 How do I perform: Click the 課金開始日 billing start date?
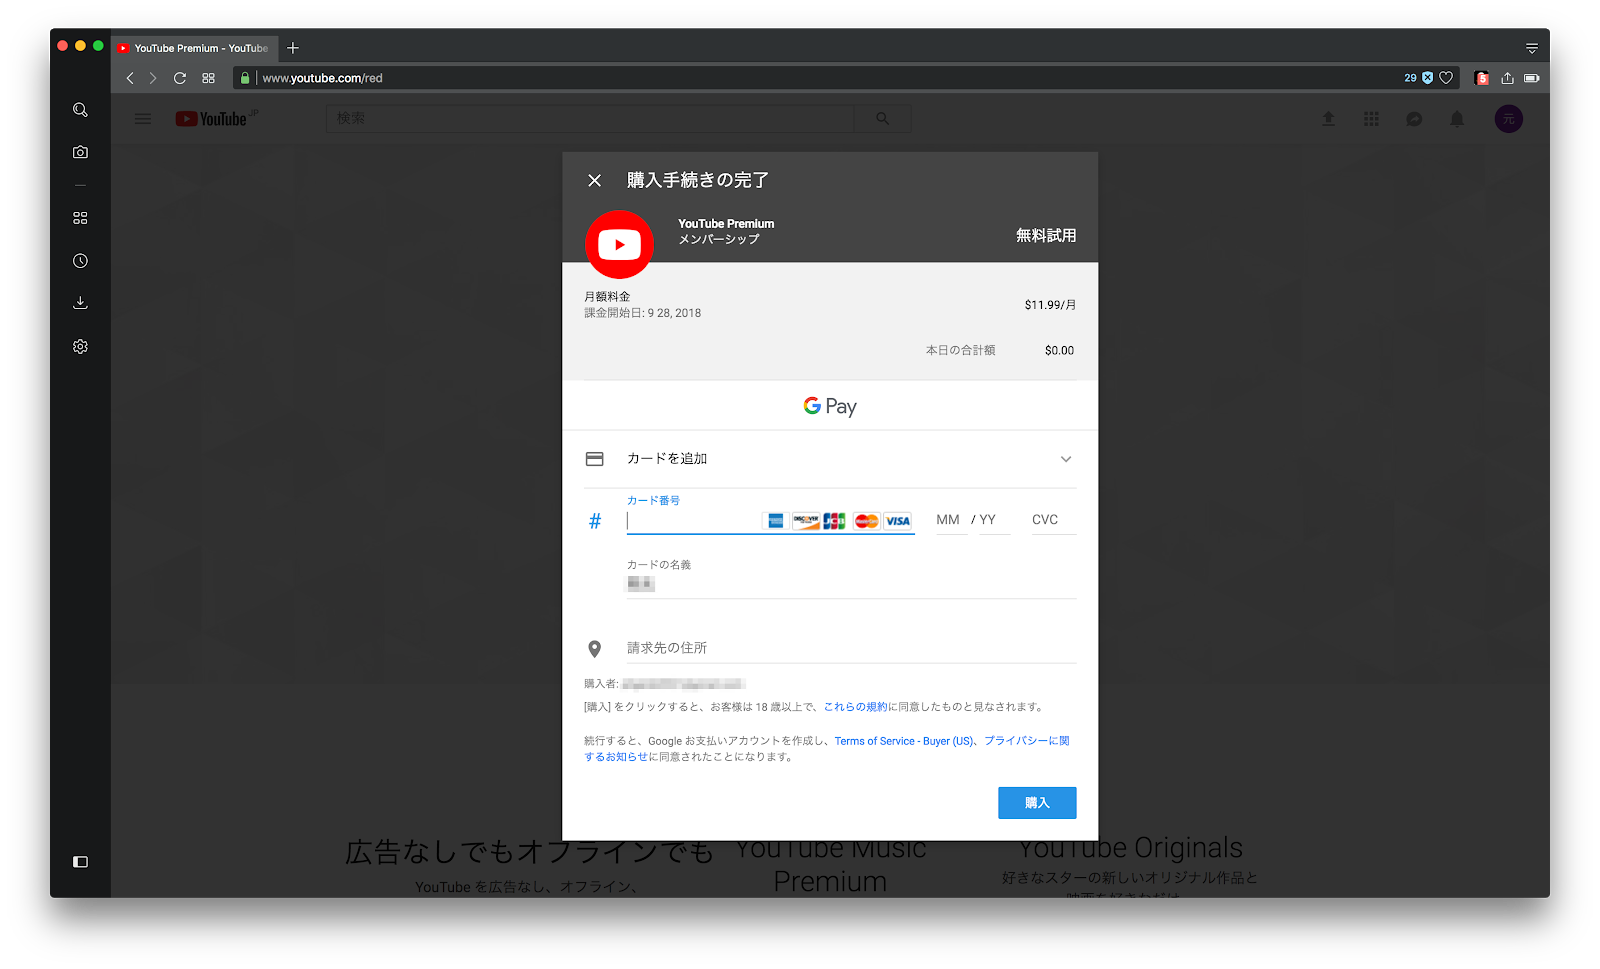pos(642,313)
